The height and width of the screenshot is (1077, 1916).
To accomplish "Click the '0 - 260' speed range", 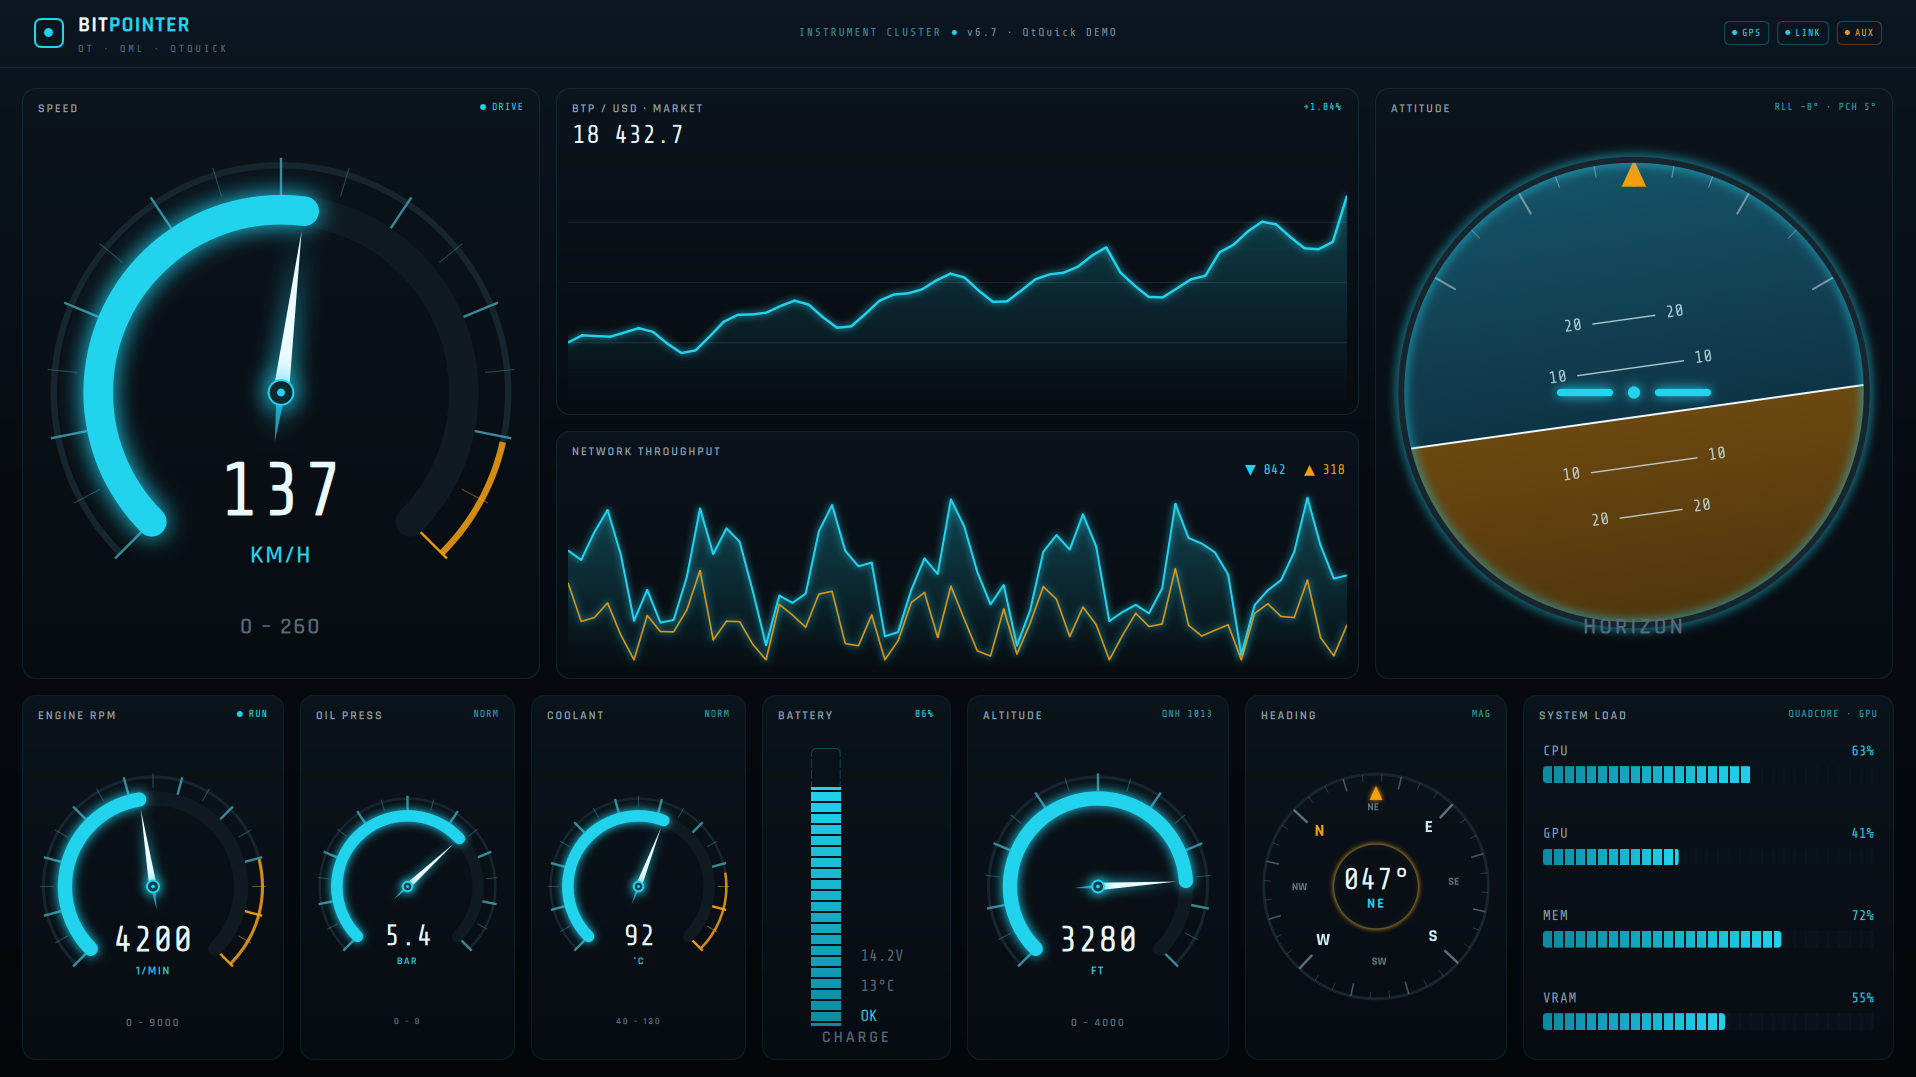I will [280, 627].
